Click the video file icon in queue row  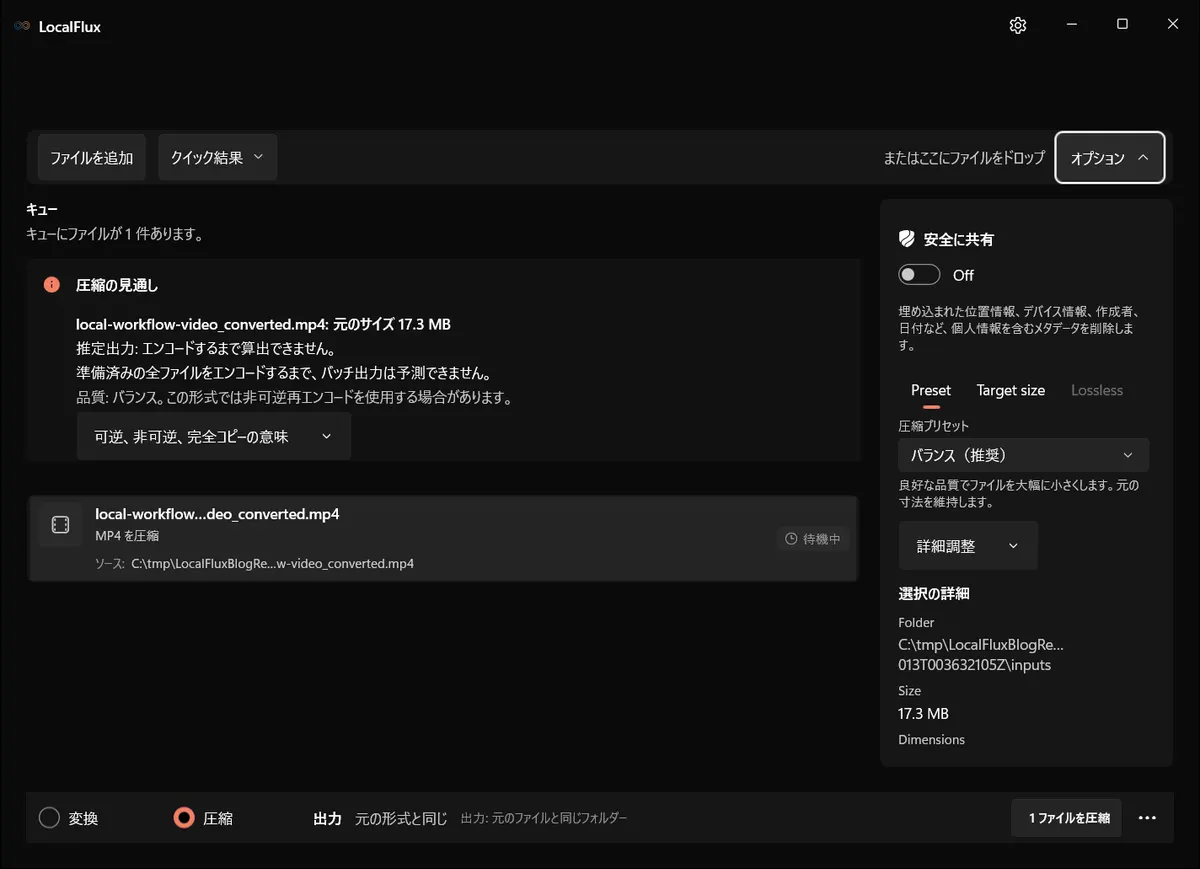coord(60,524)
